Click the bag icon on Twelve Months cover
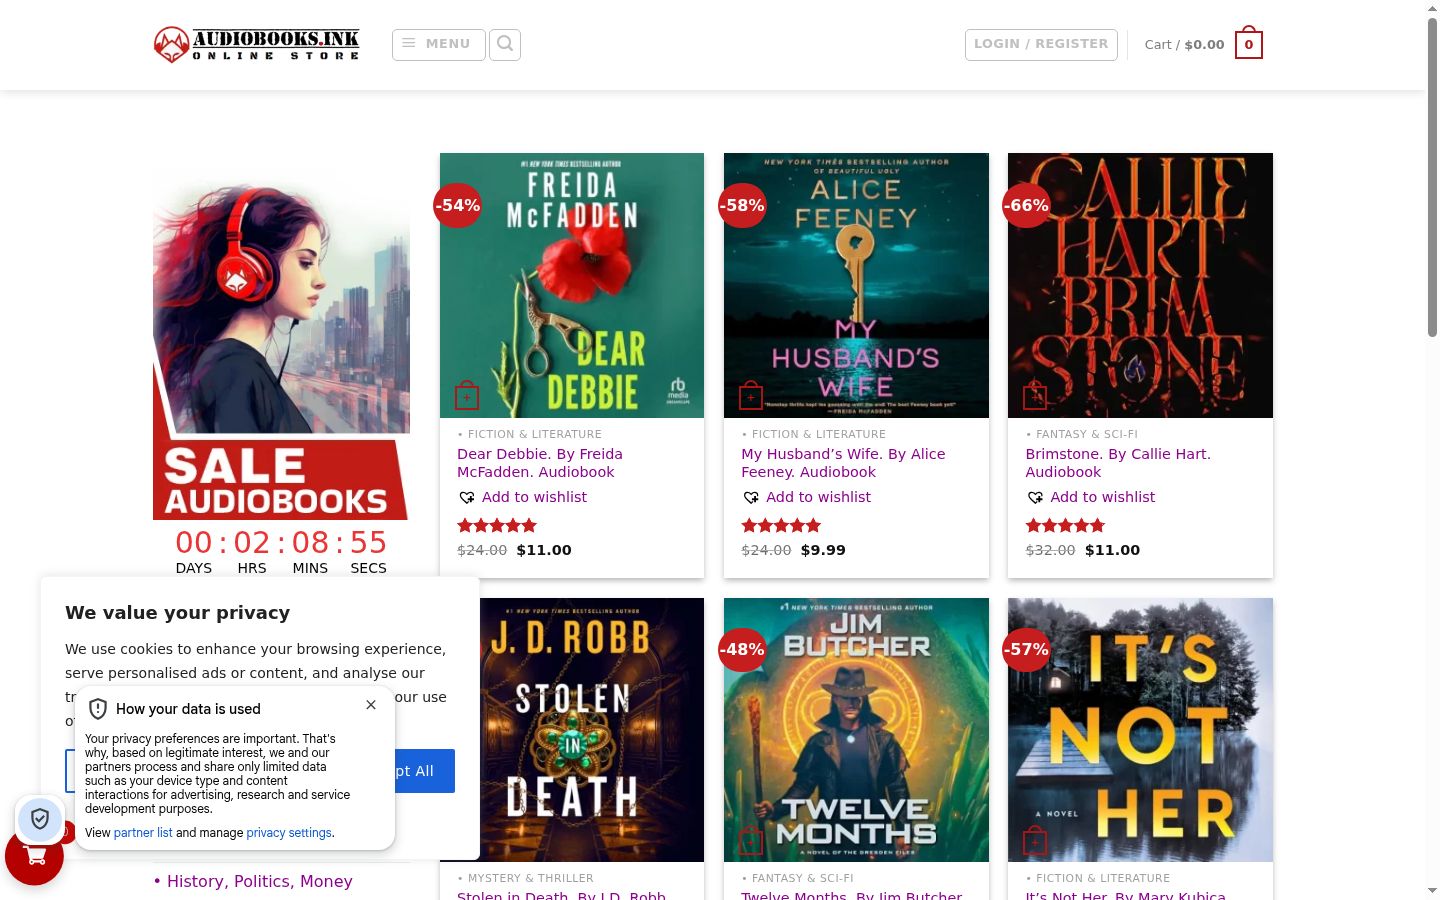This screenshot has width=1440, height=900. [x=751, y=841]
